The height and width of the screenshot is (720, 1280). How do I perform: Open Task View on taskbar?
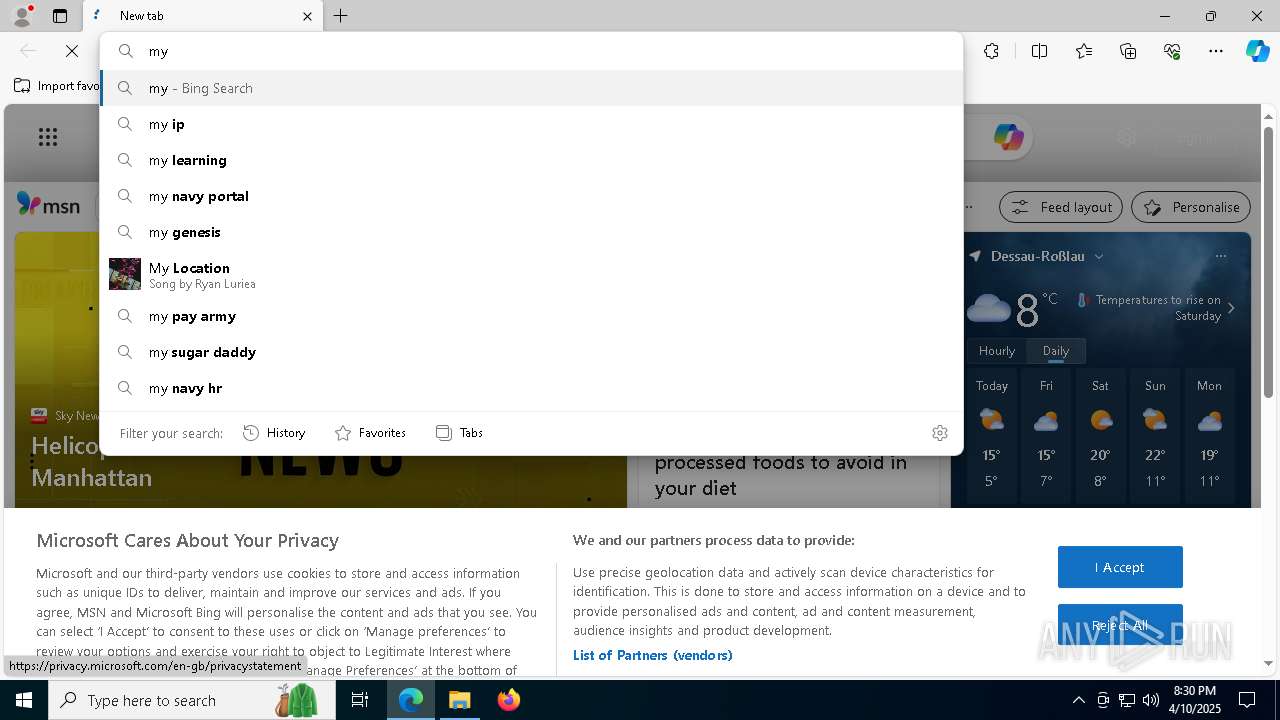point(360,700)
